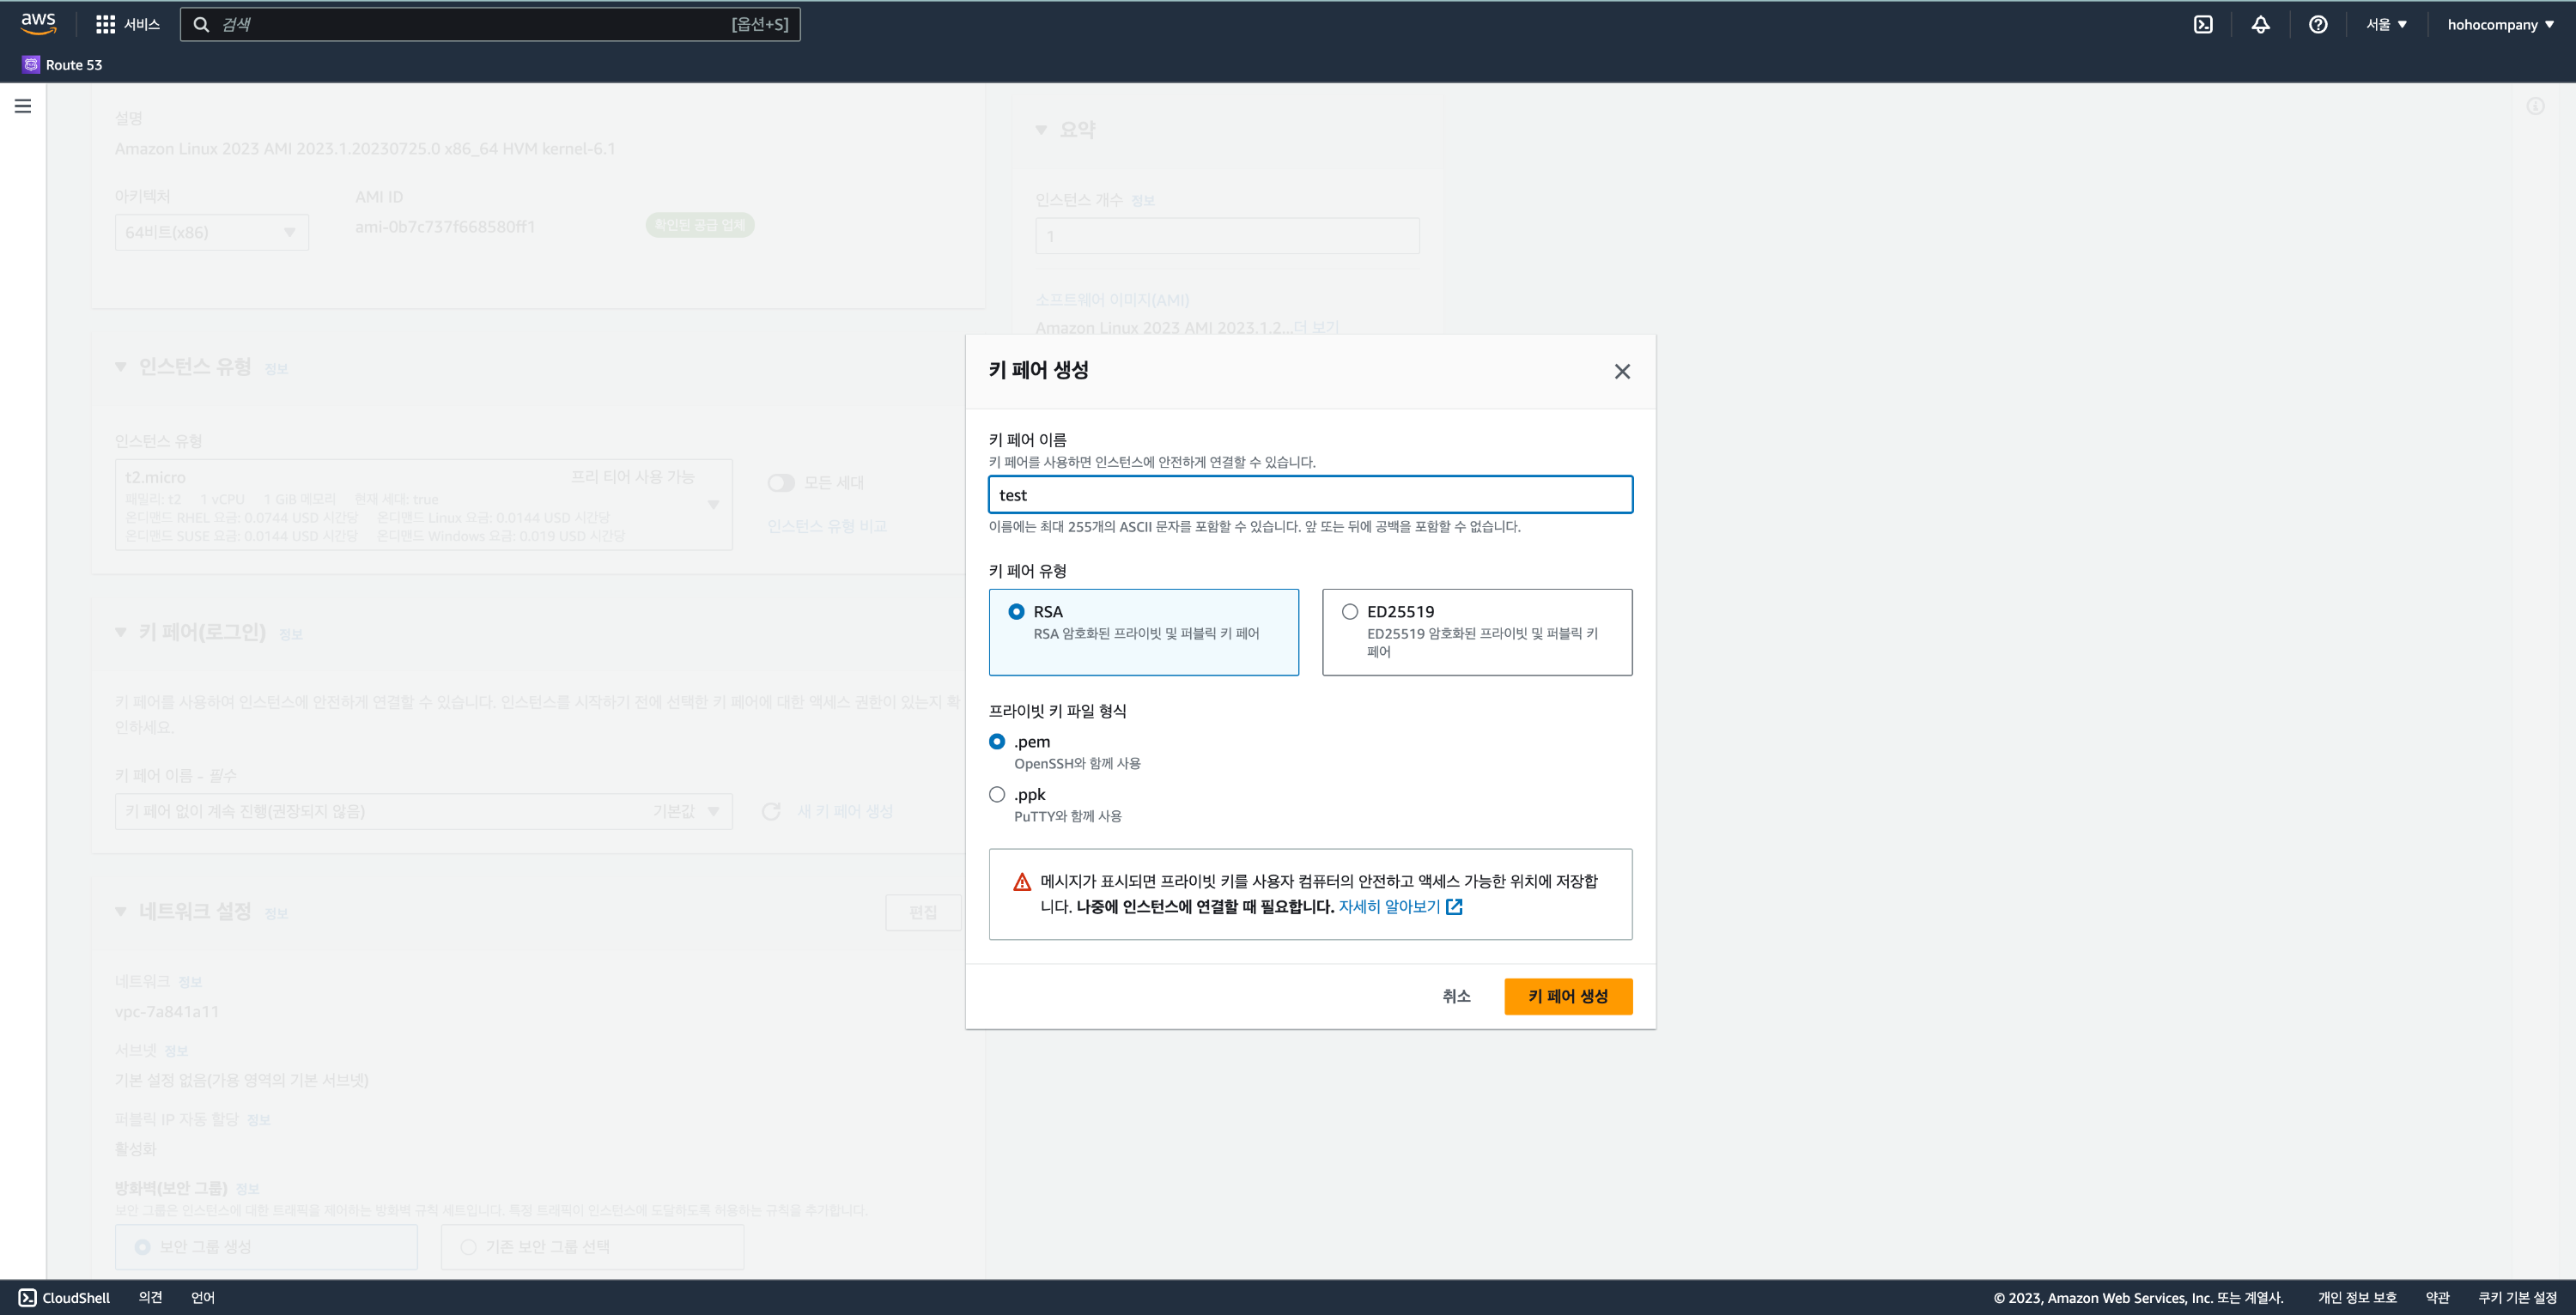Open the services grid menu icon
2576x1315 pixels.
(105, 24)
